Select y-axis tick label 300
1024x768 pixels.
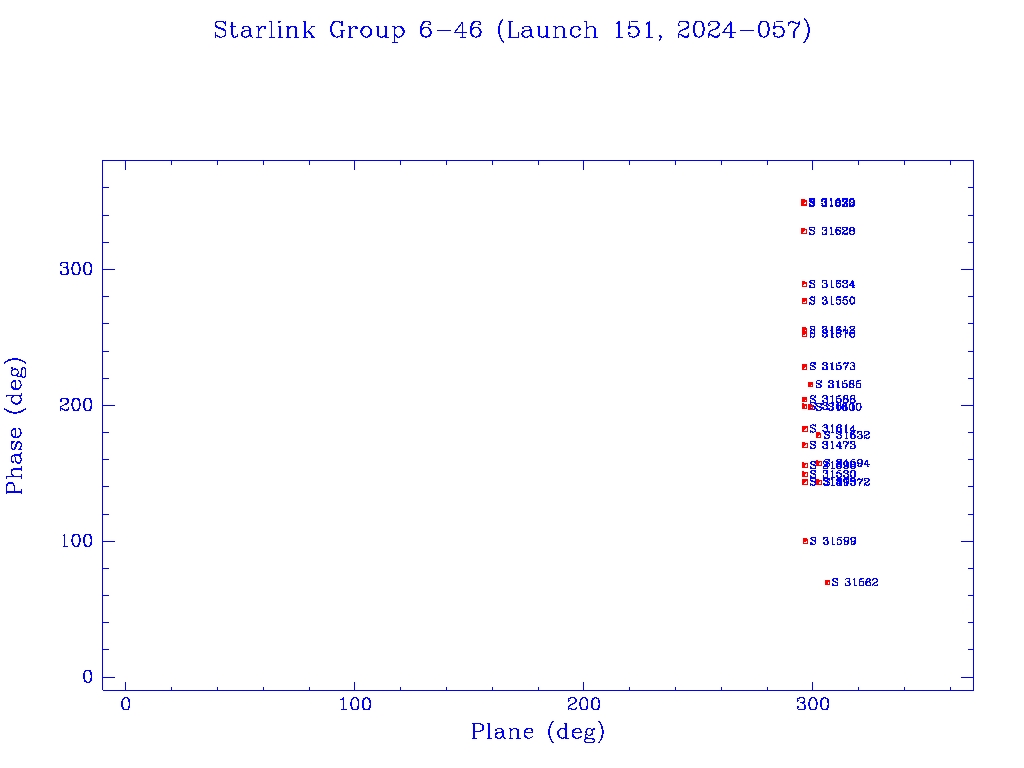(x=76, y=269)
